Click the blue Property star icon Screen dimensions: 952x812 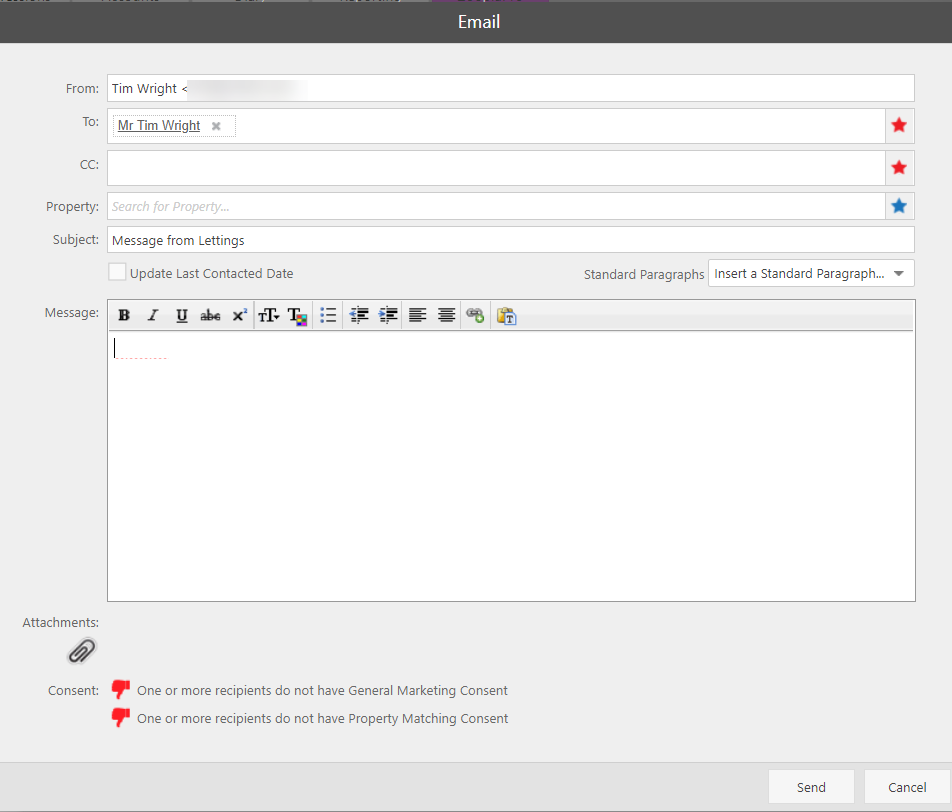(x=899, y=206)
